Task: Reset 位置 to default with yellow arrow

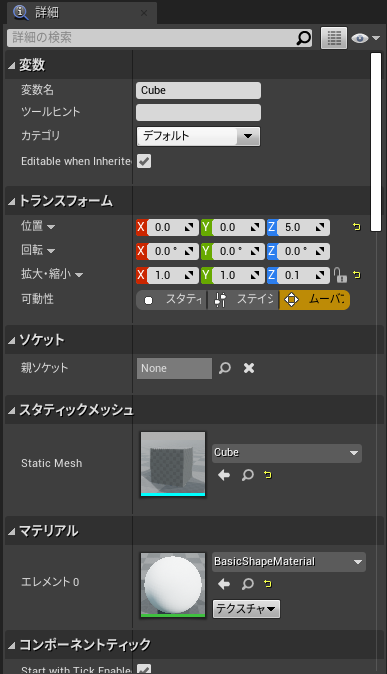Action: 356,227
